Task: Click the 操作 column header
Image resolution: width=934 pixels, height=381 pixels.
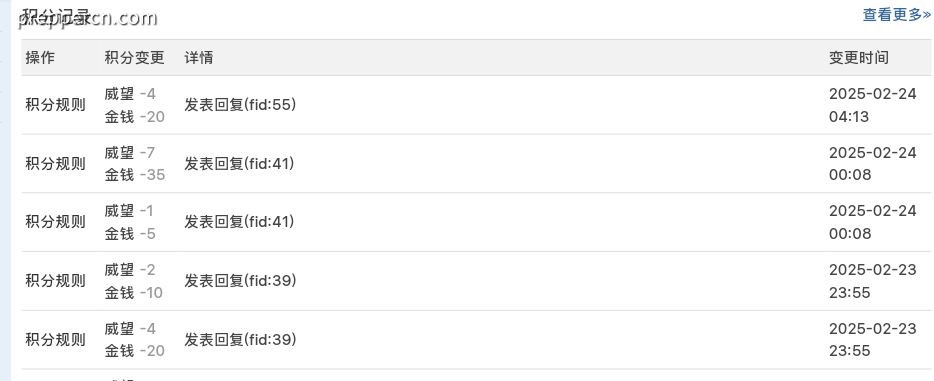Action: click(40, 58)
